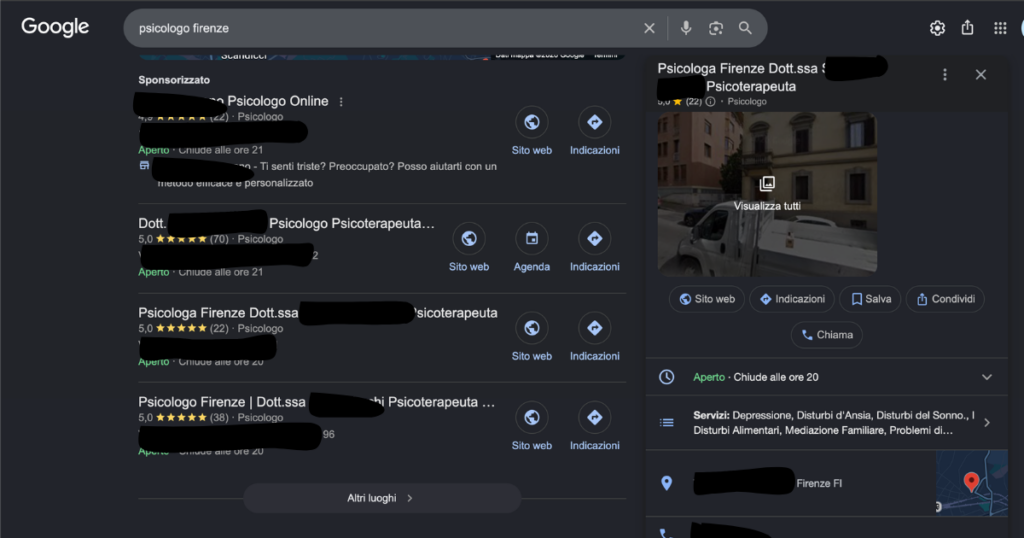Click Sito web button in detail panel
This screenshot has height=538, width=1024.
707,299
